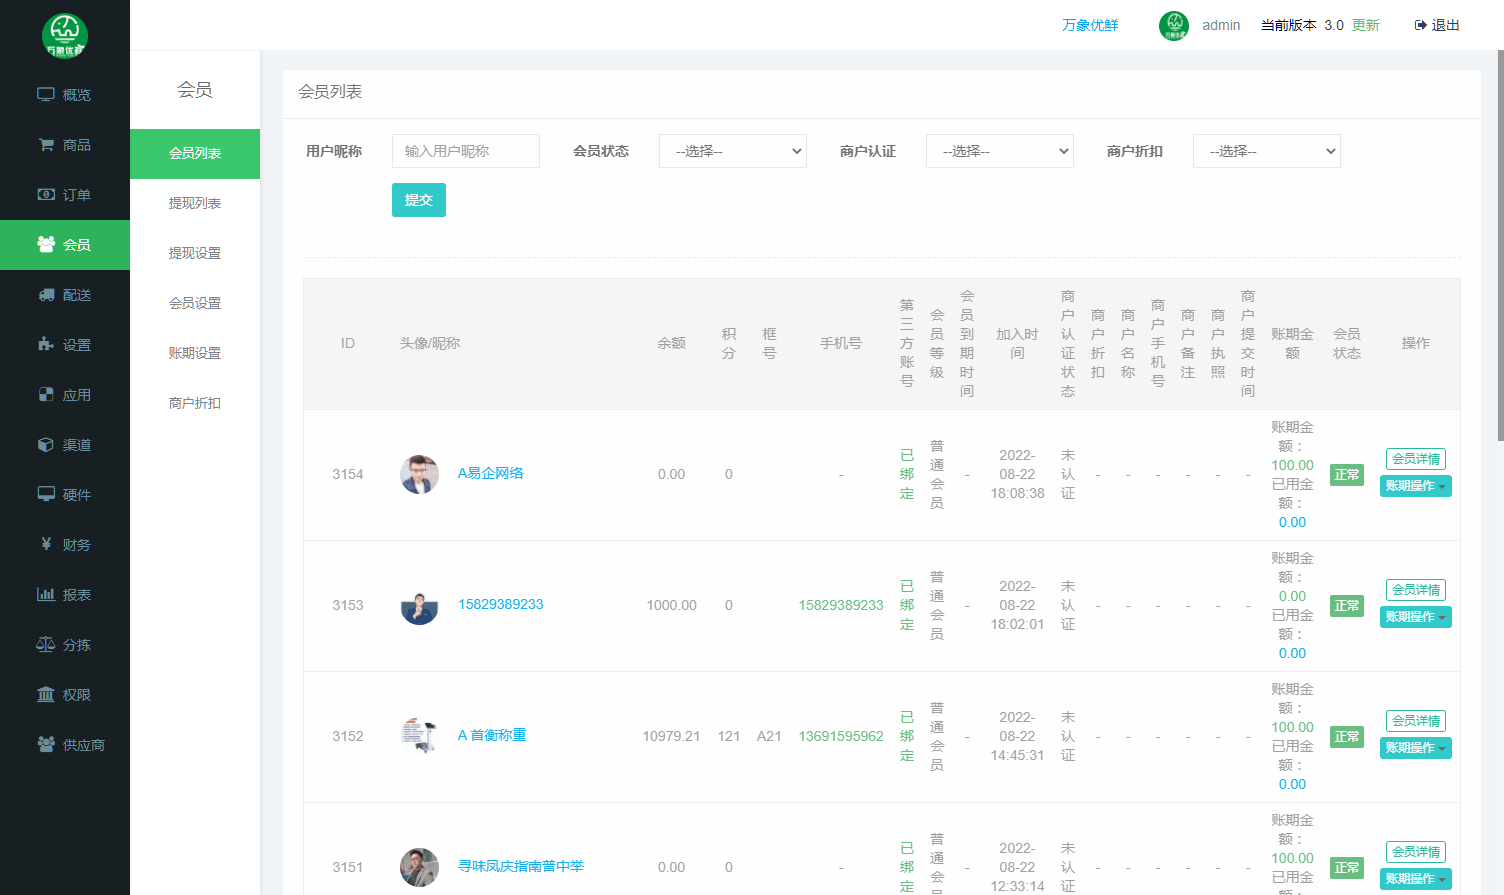Image resolution: width=1504 pixels, height=895 pixels.
Task: Open the 会员设置 submenu item
Action: coord(195,303)
